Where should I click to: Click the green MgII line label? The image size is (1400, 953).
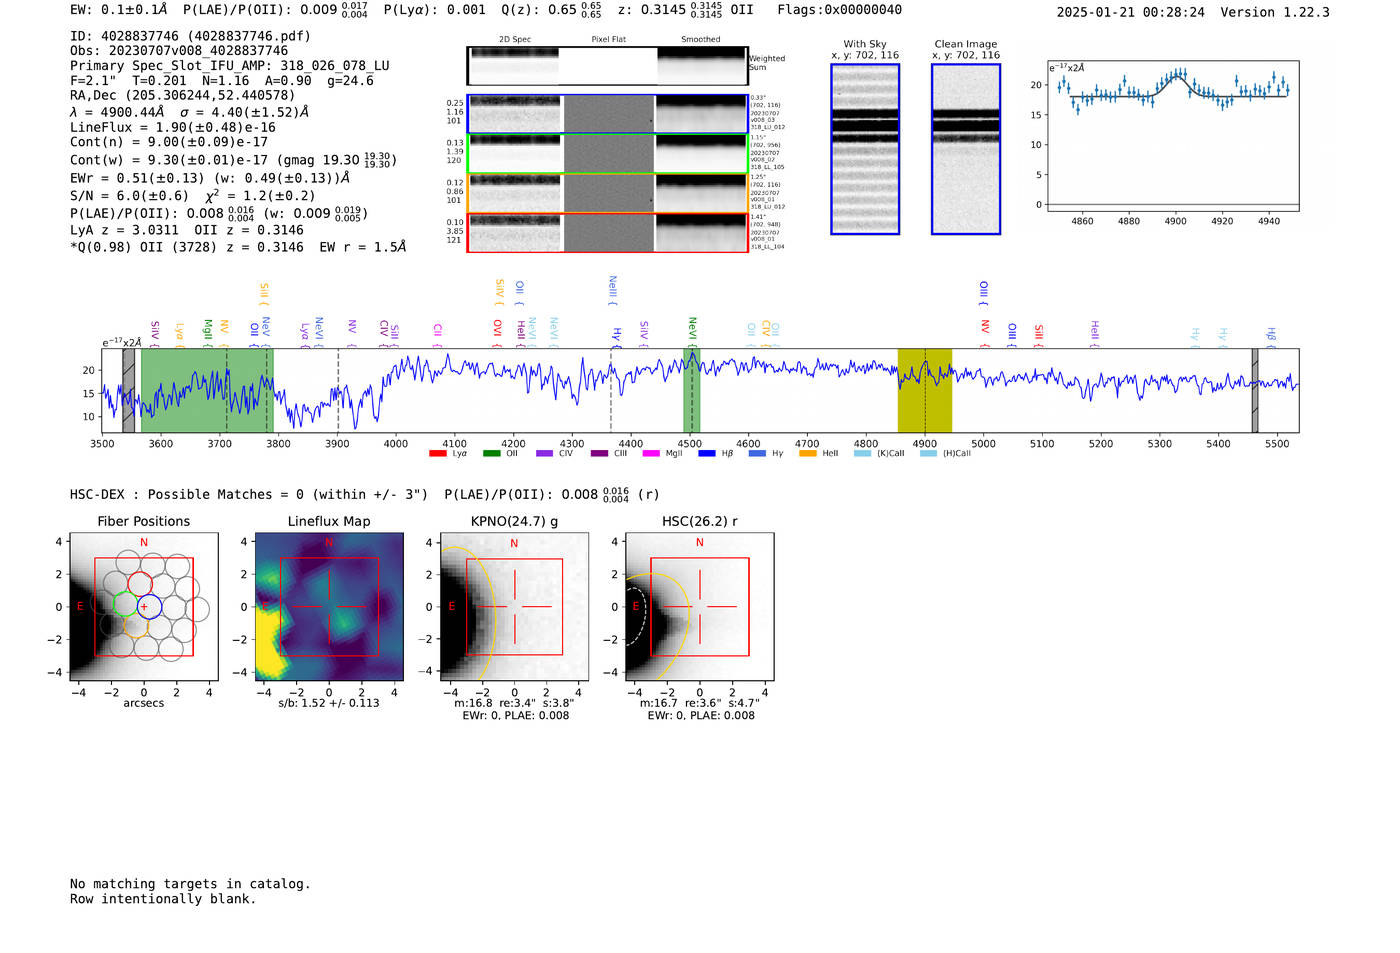coord(208,331)
